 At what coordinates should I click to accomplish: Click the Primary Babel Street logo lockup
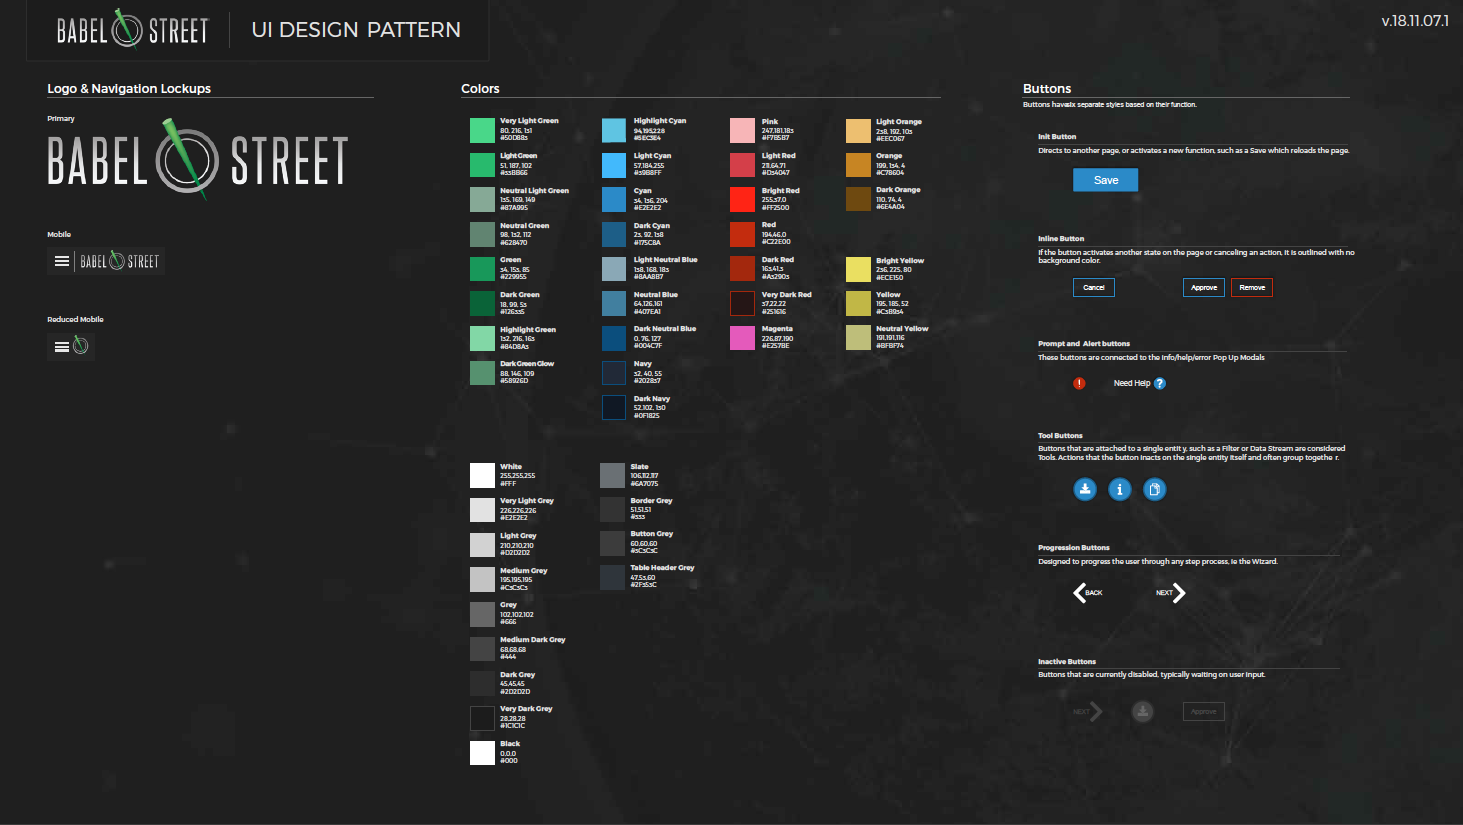click(198, 160)
